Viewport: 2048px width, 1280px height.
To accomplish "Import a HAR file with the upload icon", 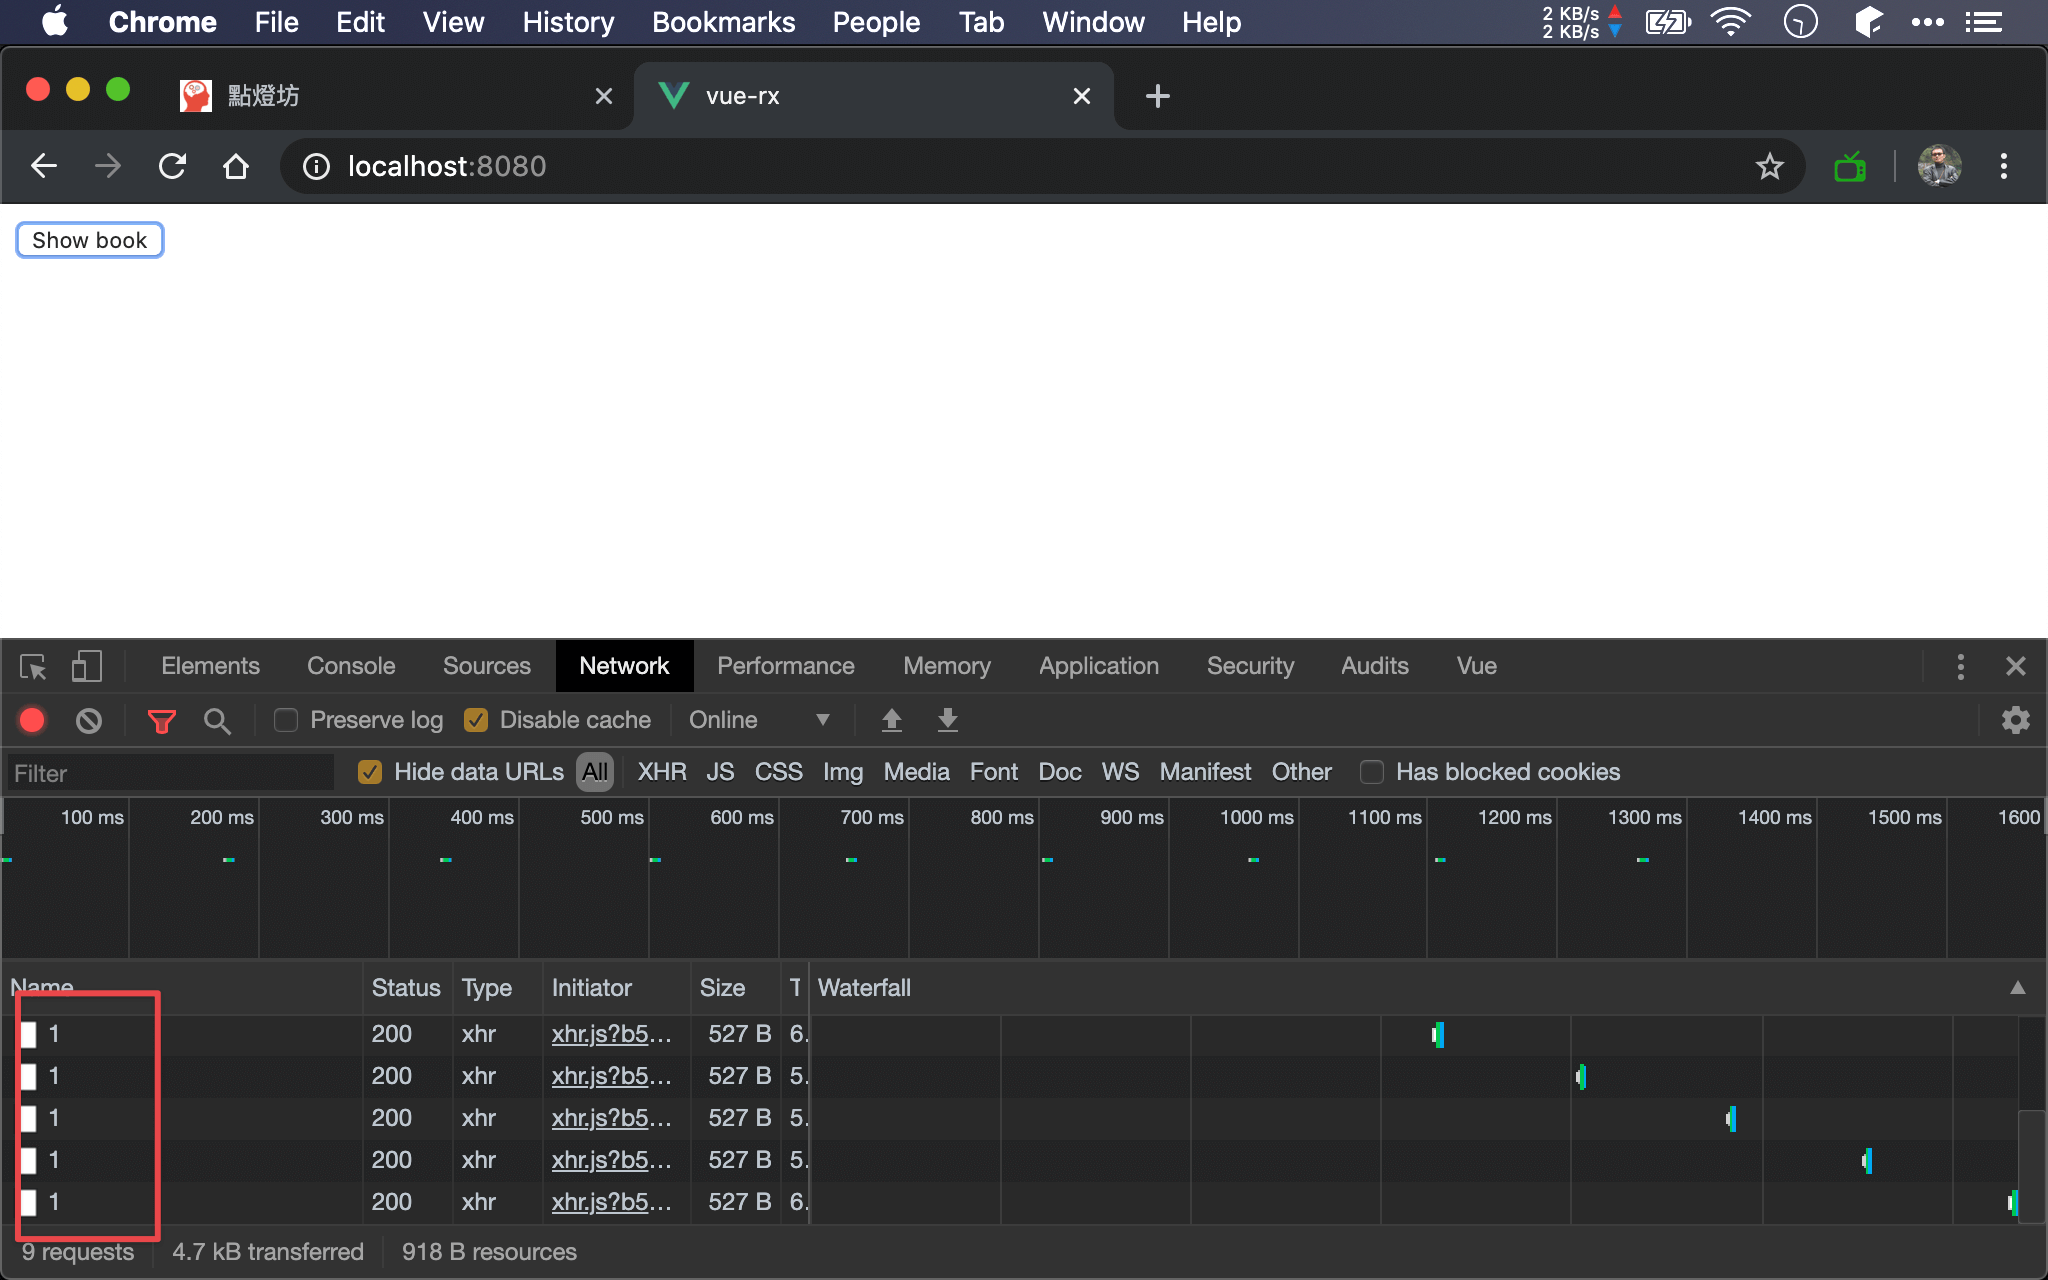I will coord(892,720).
